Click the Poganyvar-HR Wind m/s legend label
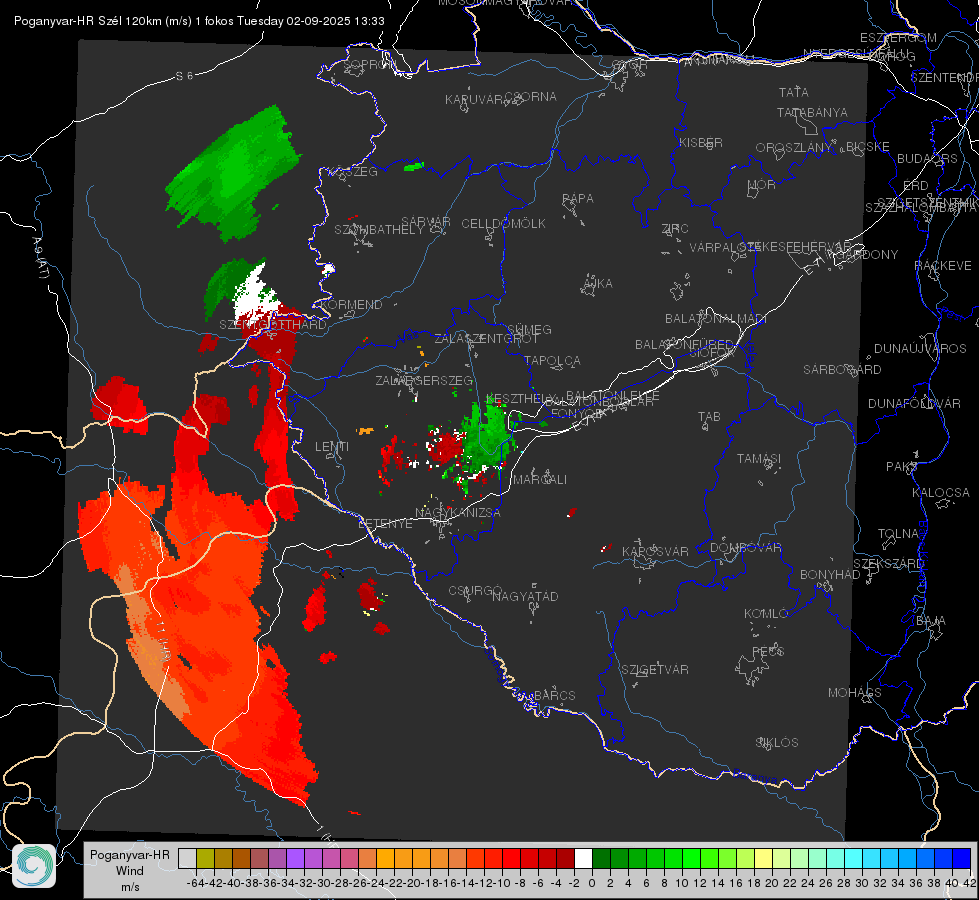The height and width of the screenshot is (900, 979). (130, 871)
